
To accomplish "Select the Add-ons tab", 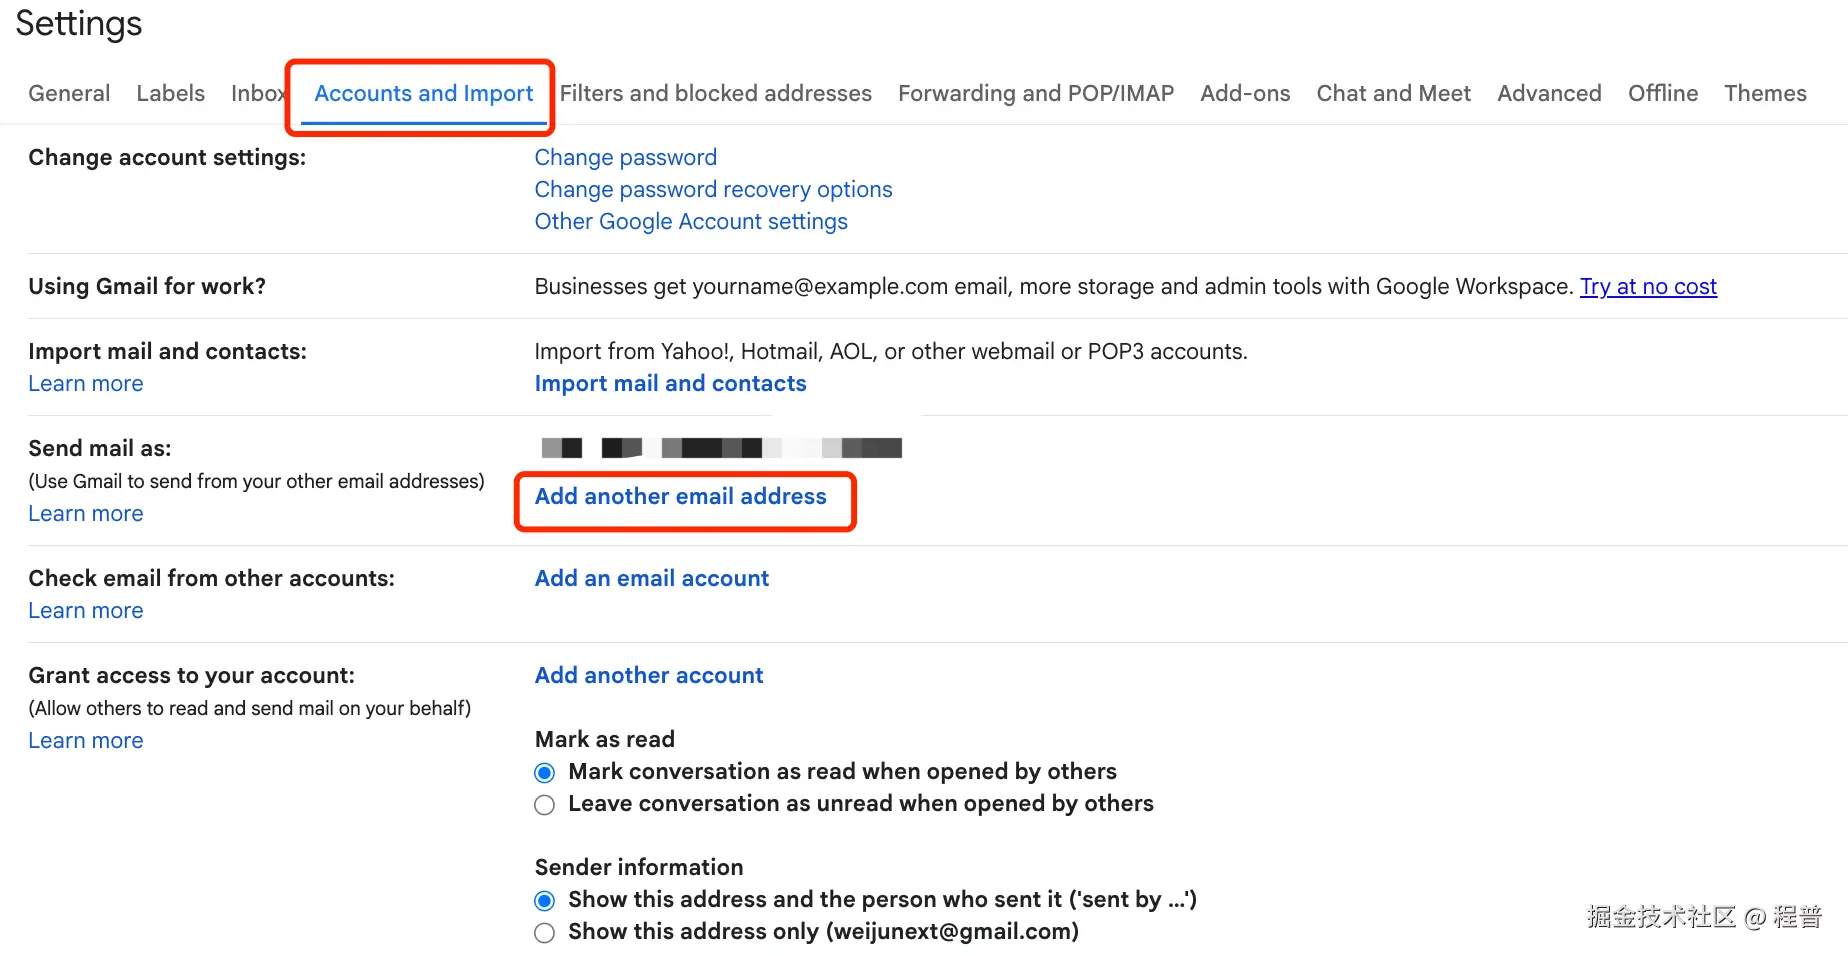I will tap(1244, 93).
